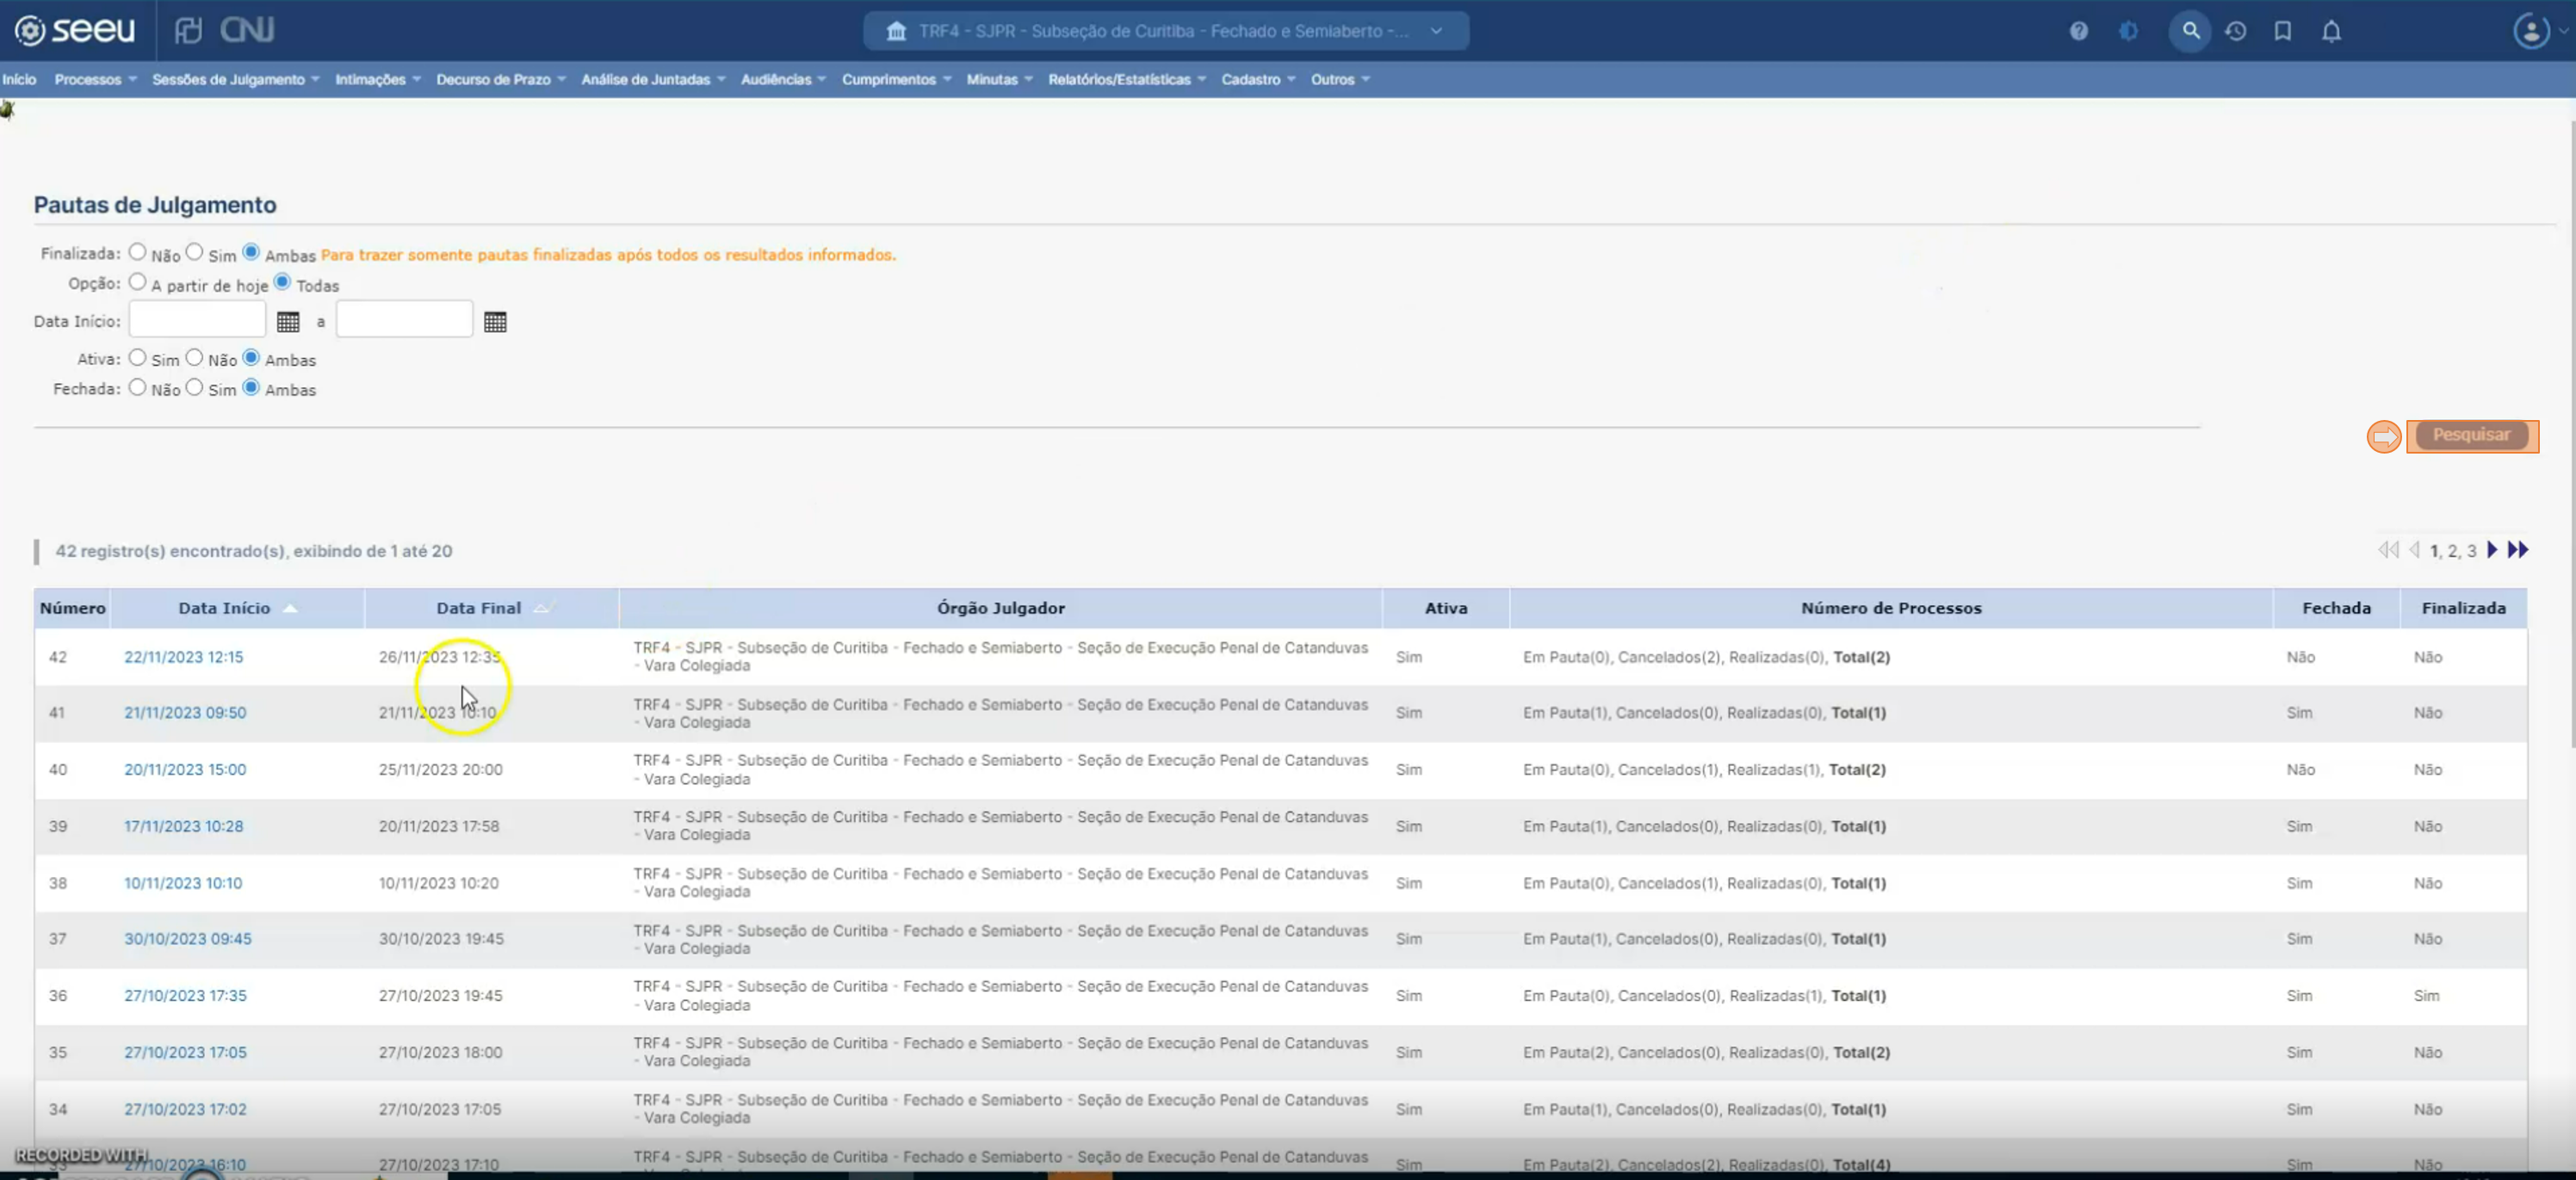Select Finalizada Ambas radio
Viewport: 2576px width, 1180px height.
pos(251,252)
